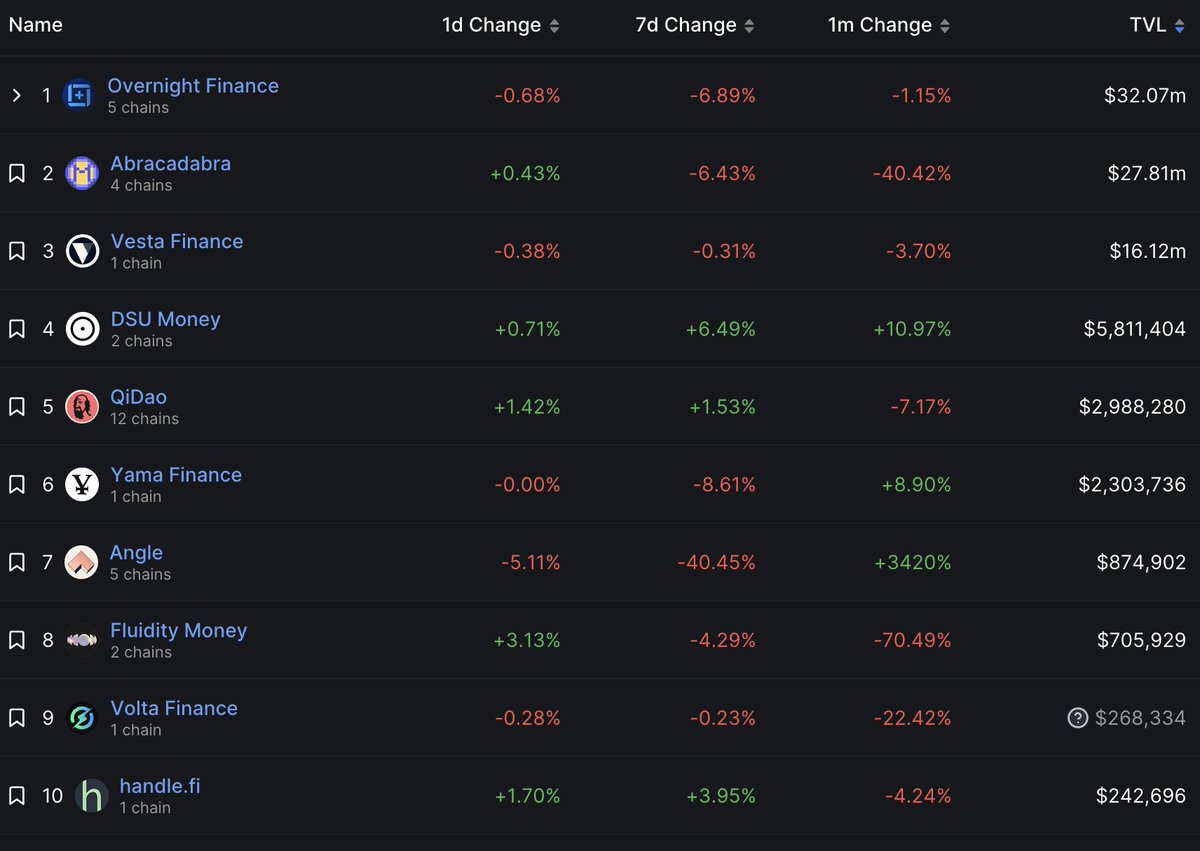1200x851 pixels.
Task: Open the Fluidity Money protocol page
Action: click(178, 630)
